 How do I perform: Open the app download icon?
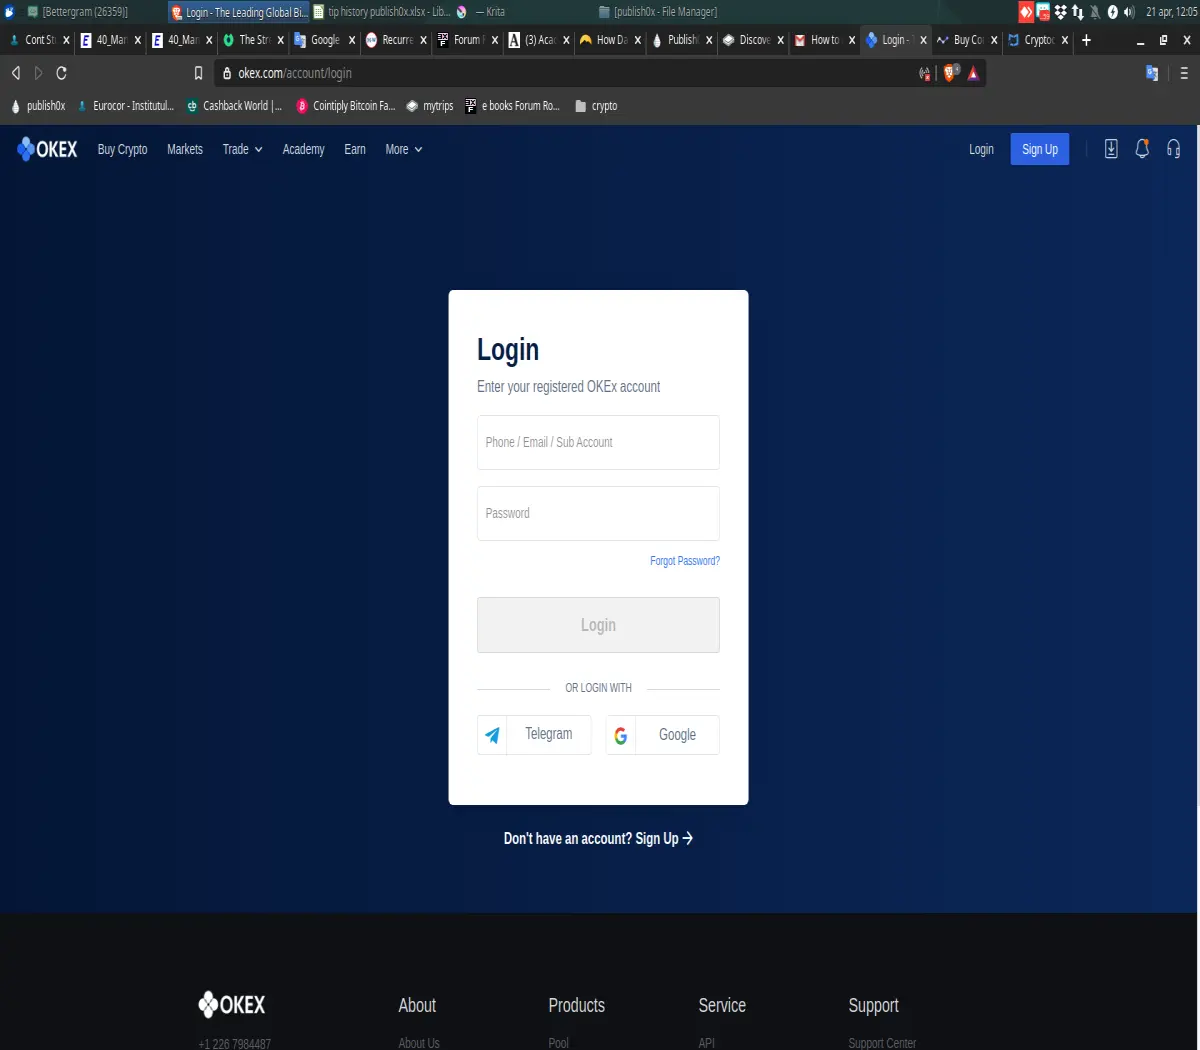pos(1111,149)
